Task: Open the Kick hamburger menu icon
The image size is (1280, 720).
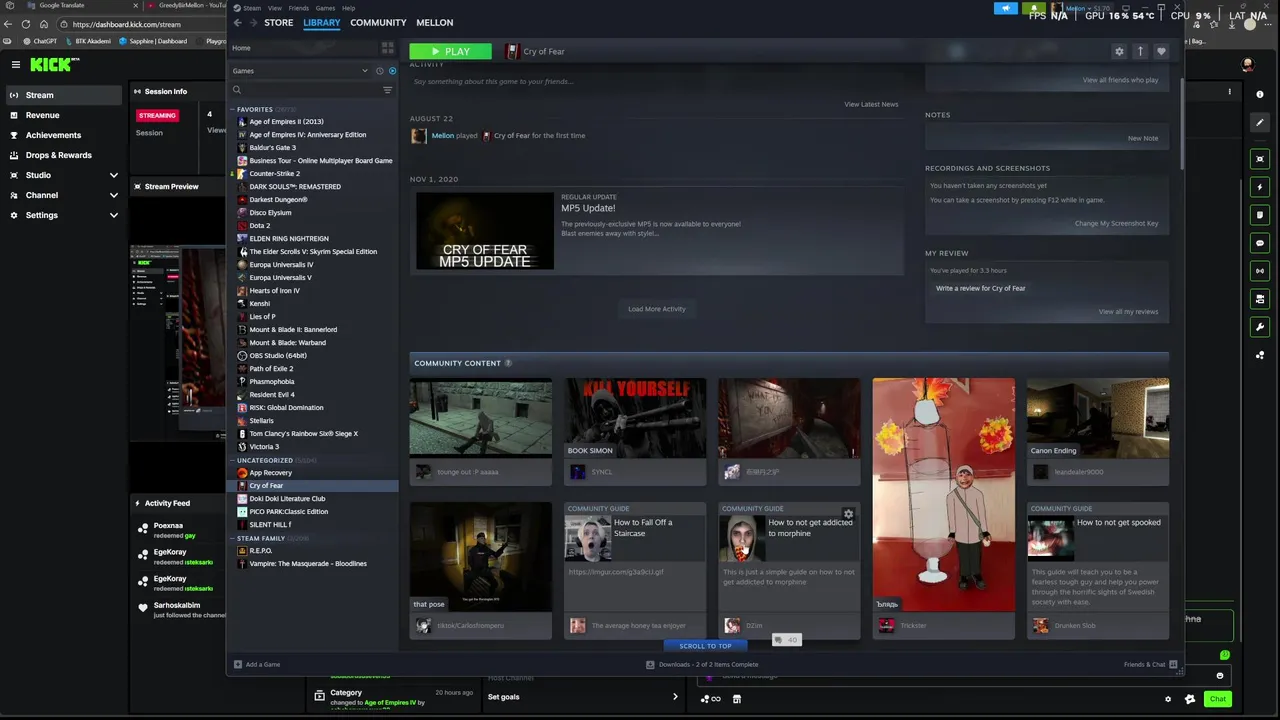Action: [x=15, y=64]
